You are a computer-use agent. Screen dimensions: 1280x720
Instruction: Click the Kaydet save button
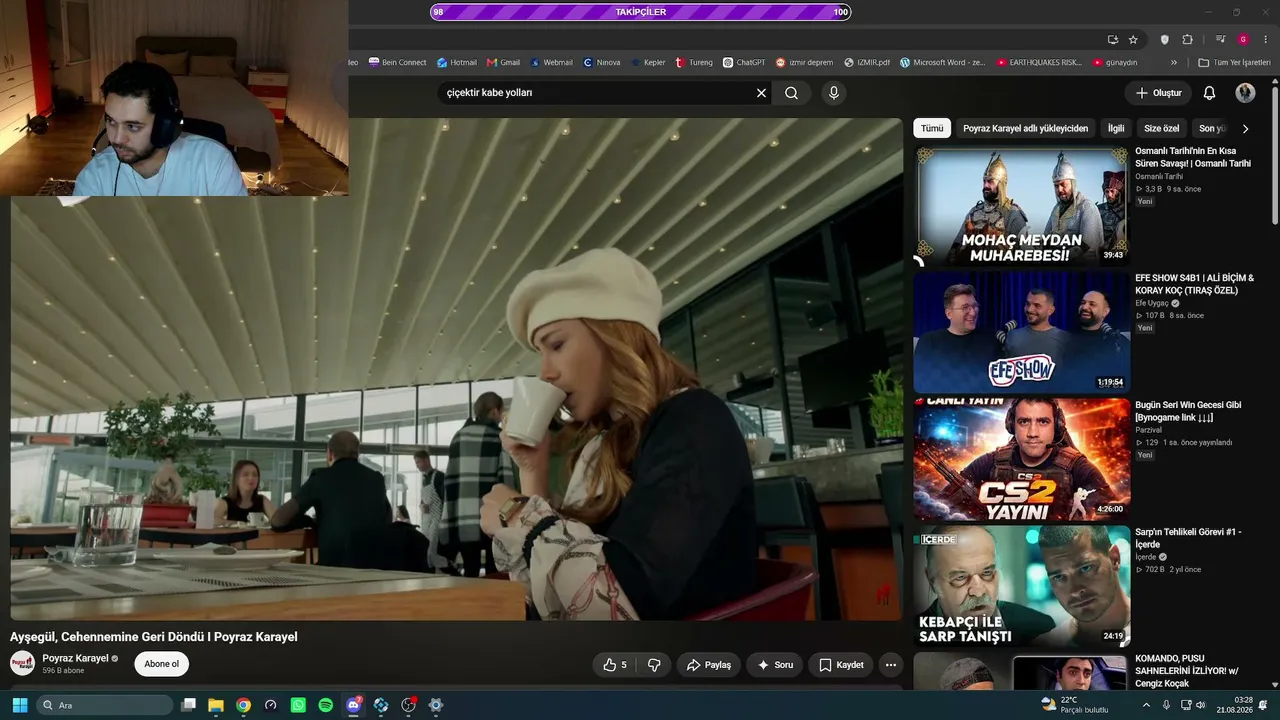click(841, 665)
